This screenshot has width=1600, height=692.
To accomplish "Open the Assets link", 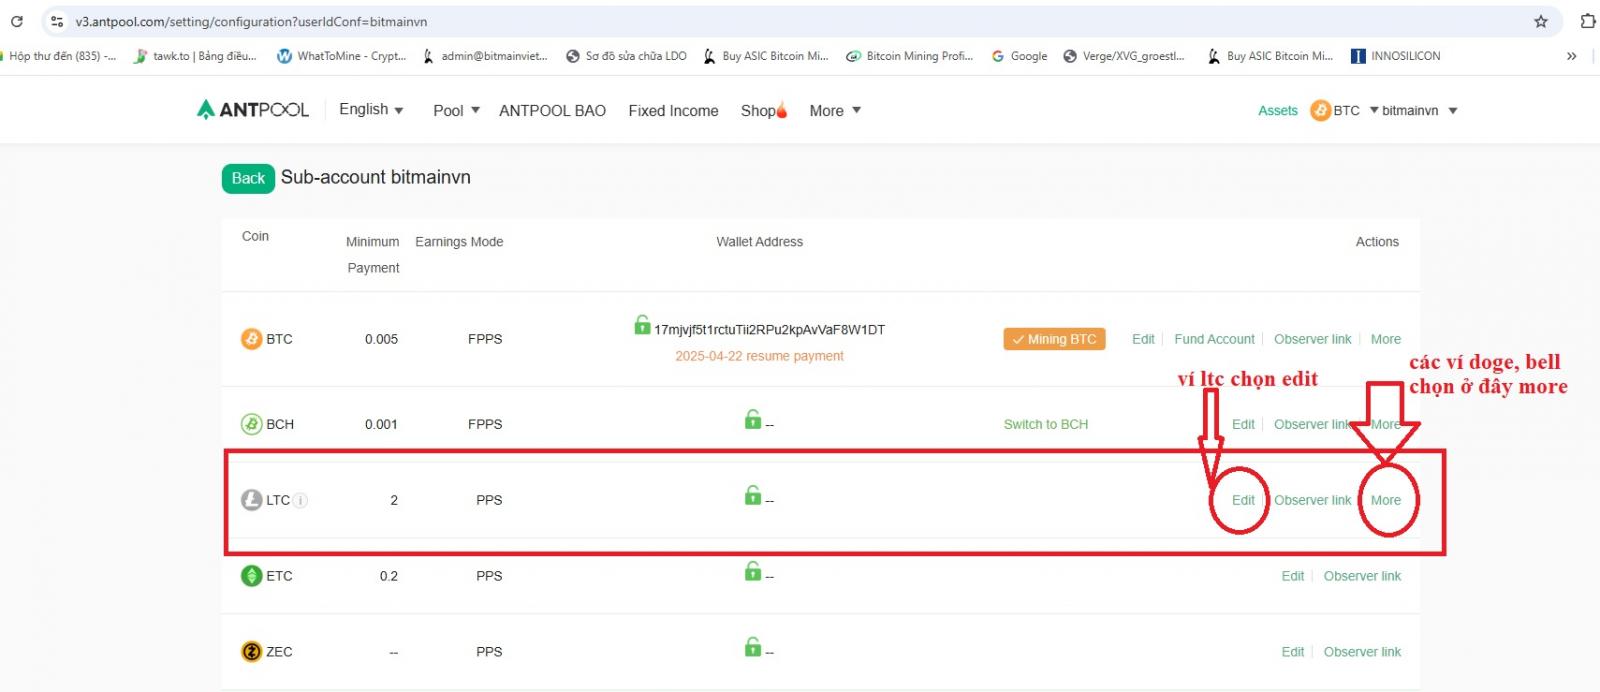I will [x=1278, y=111].
